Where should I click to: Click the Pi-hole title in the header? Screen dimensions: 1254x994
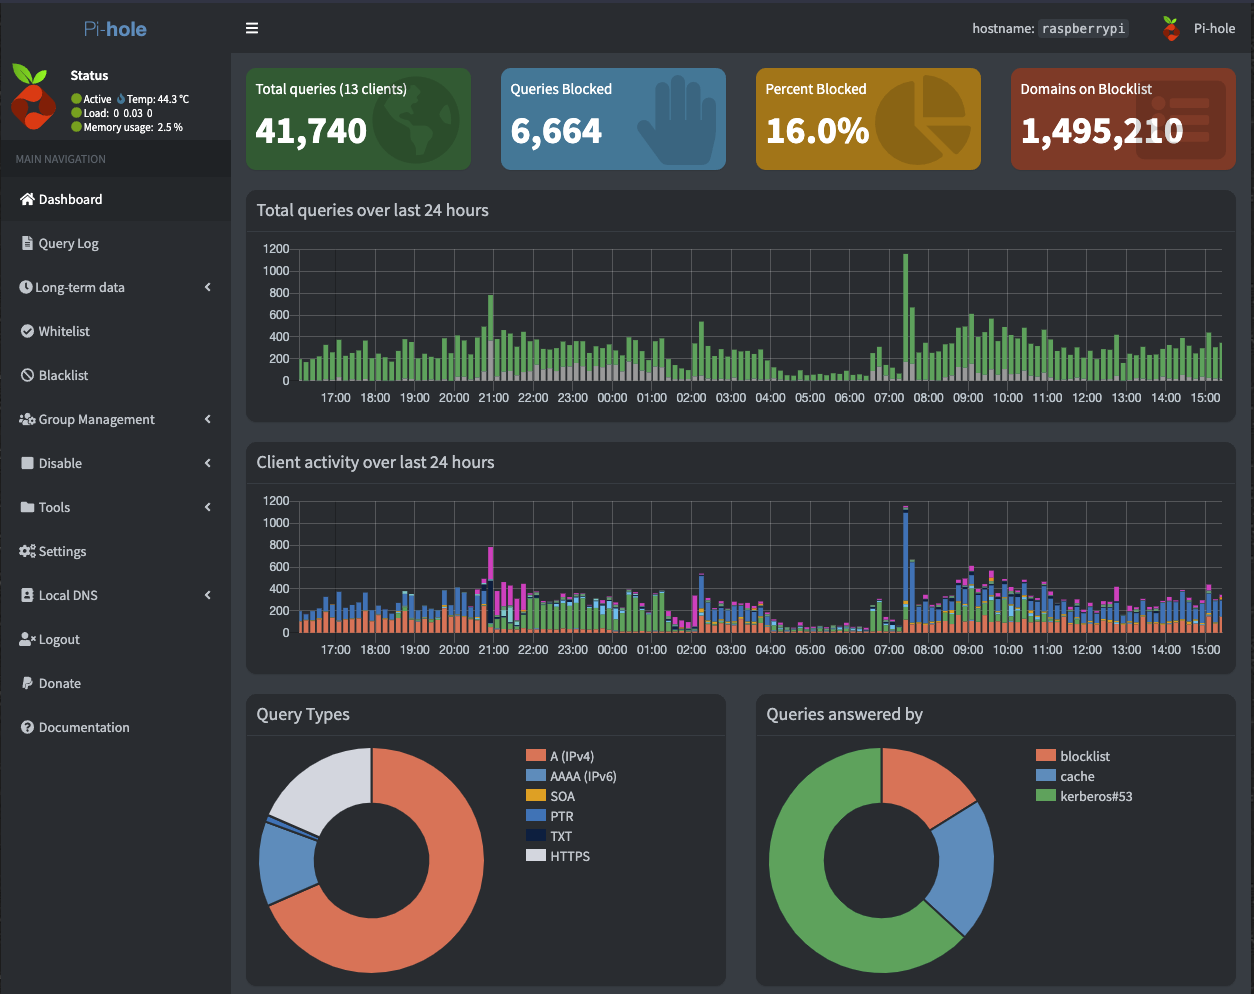coord(115,29)
